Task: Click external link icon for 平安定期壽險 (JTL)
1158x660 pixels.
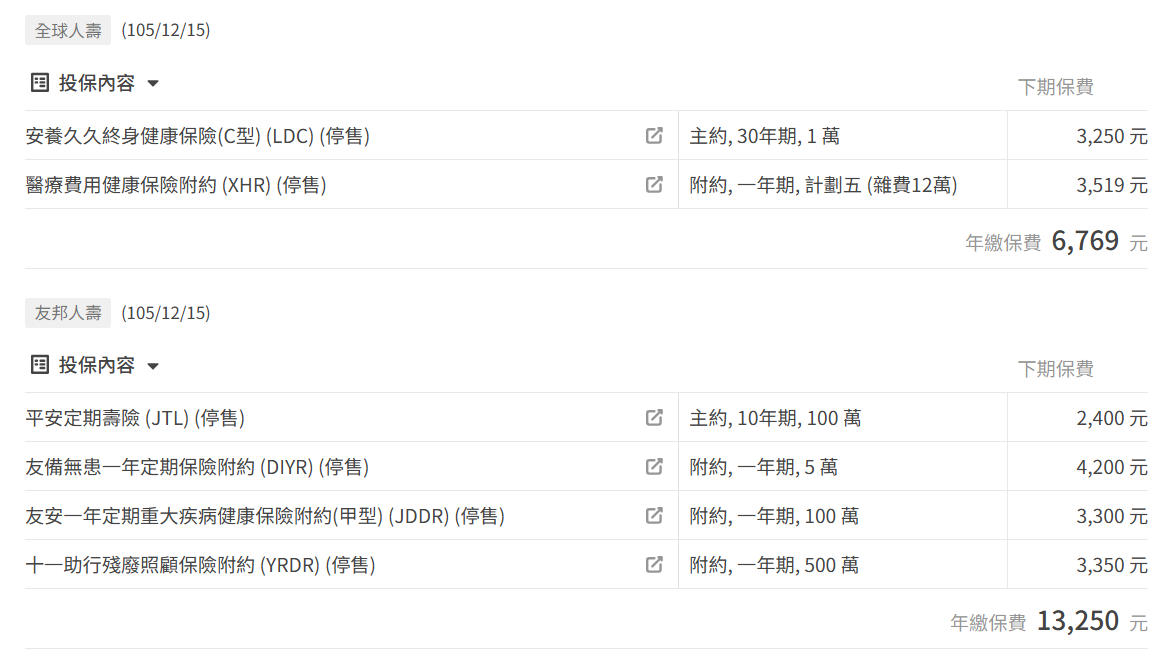Action: coord(654,418)
